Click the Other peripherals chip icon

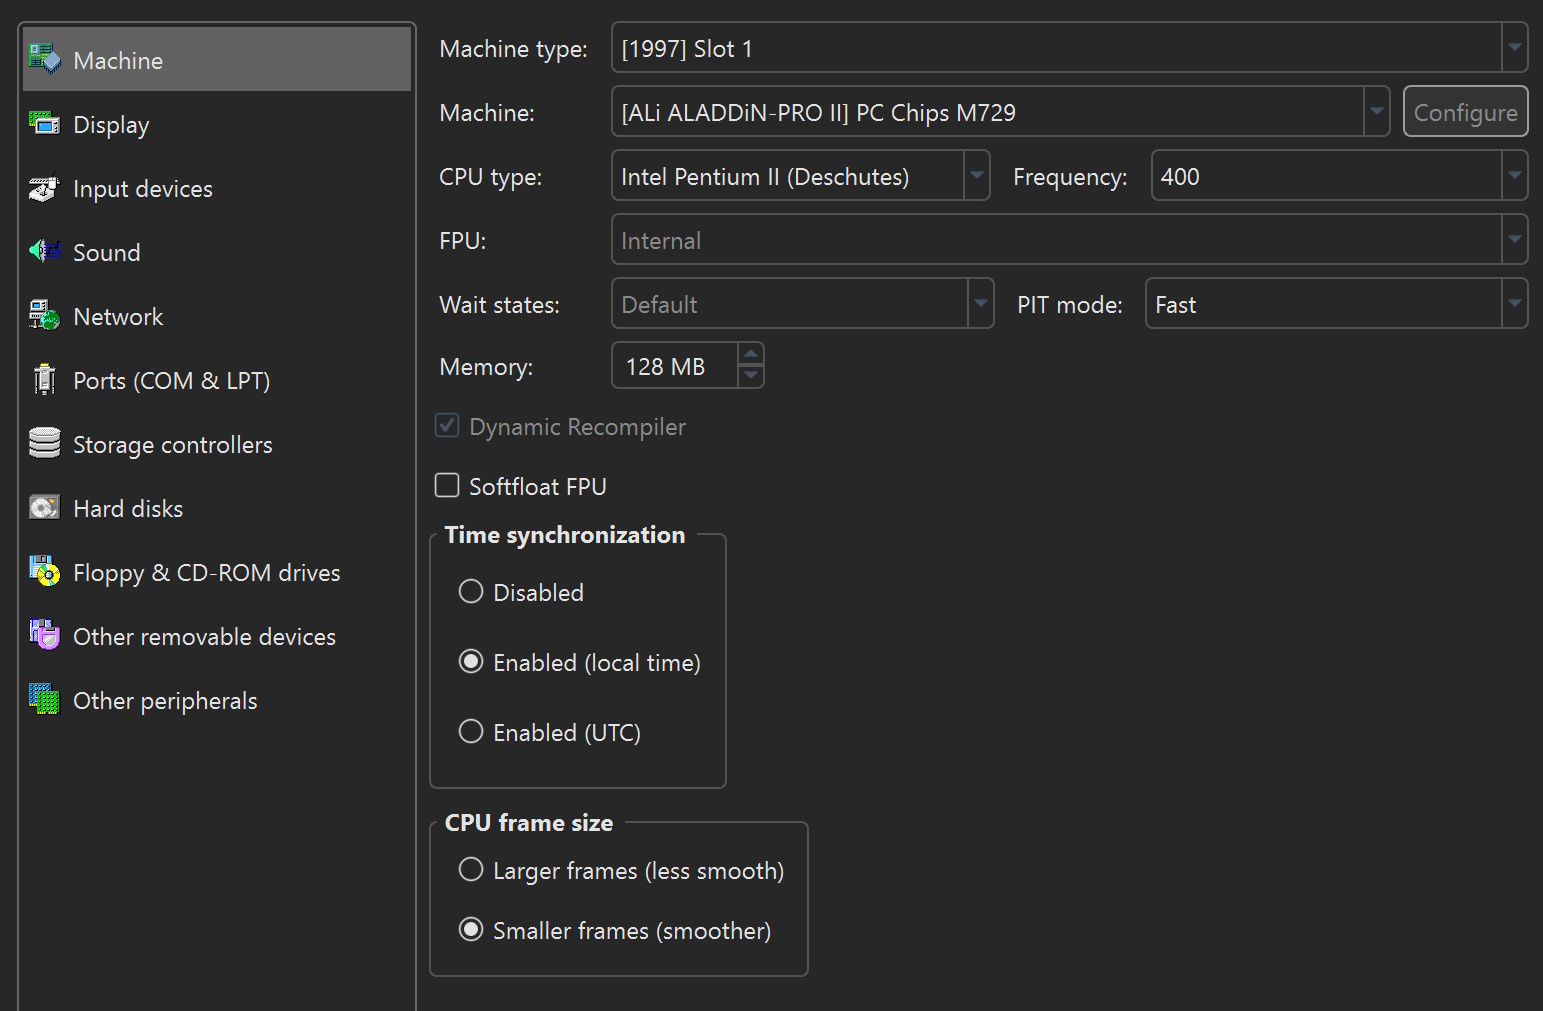pyautogui.click(x=45, y=700)
